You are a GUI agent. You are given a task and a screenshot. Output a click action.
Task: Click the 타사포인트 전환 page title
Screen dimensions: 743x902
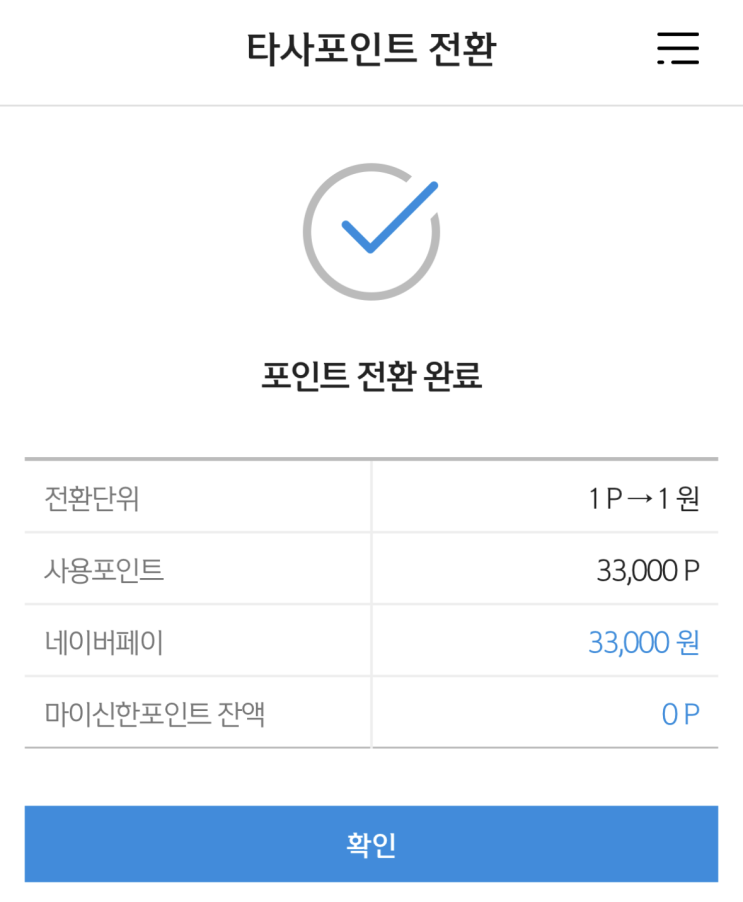371,48
